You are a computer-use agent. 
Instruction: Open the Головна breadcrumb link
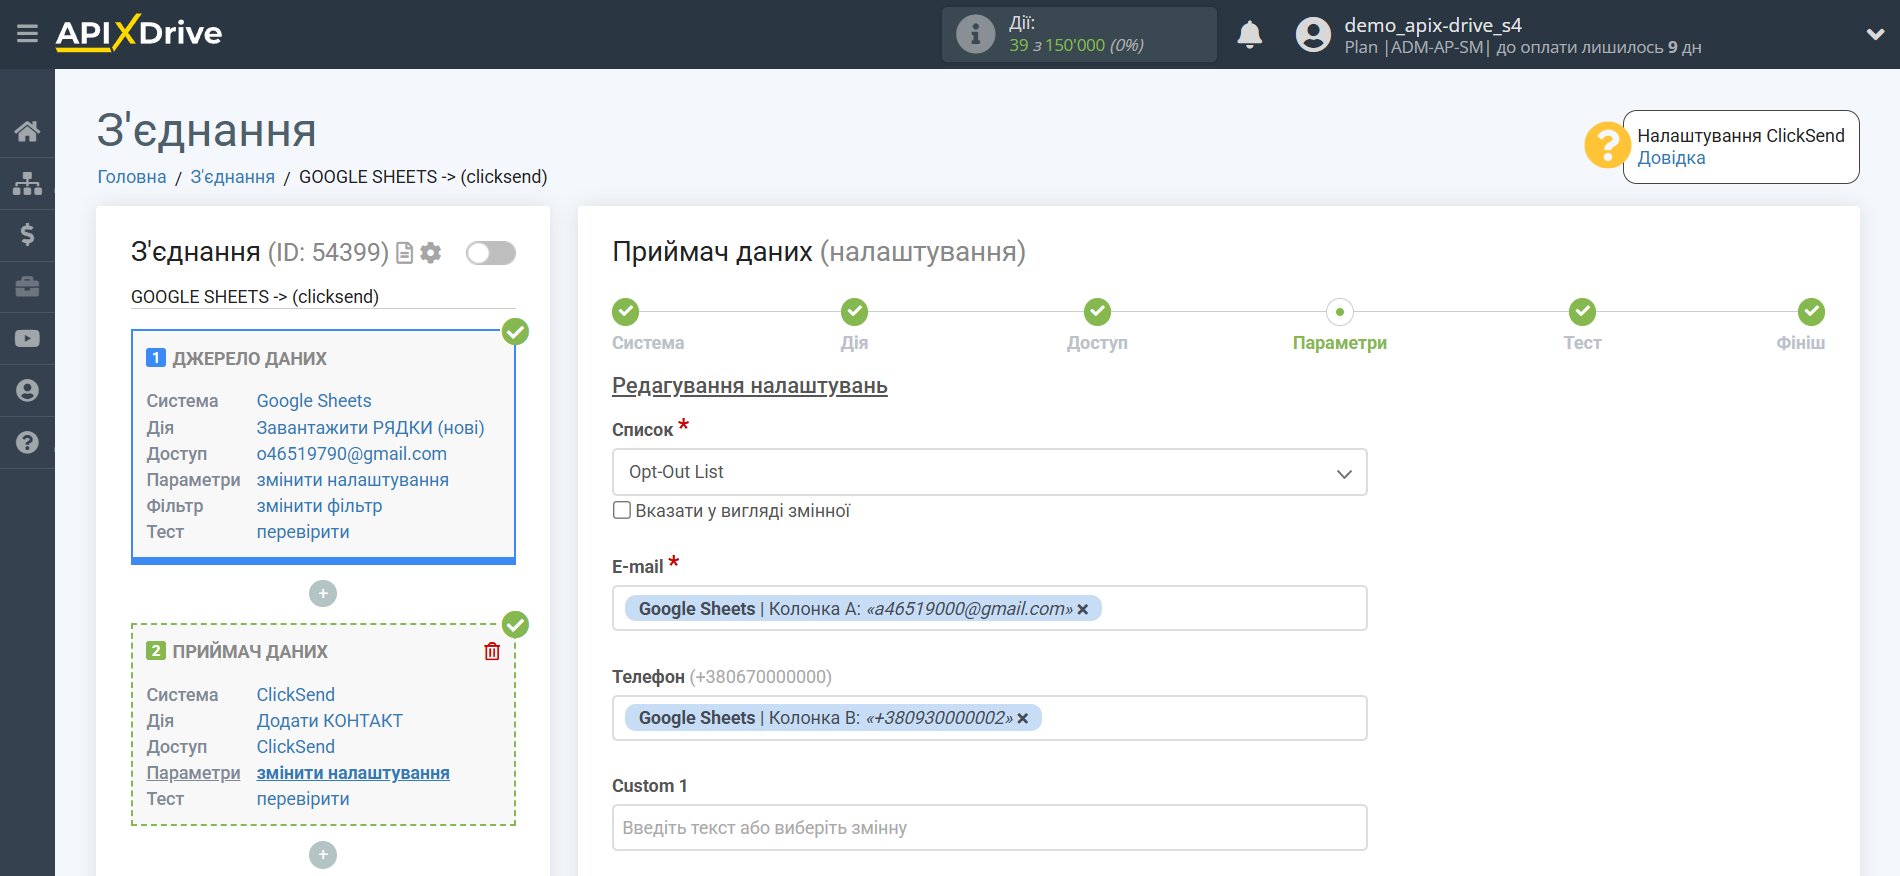132,177
